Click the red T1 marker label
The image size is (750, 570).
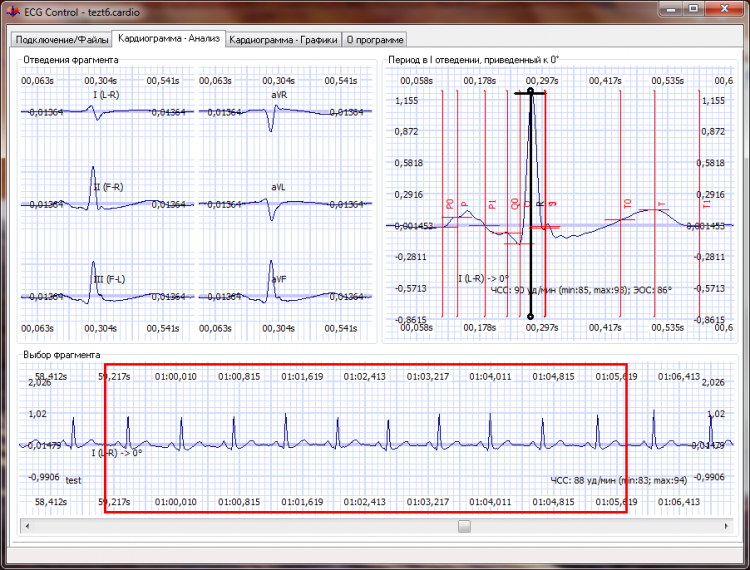click(x=706, y=203)
